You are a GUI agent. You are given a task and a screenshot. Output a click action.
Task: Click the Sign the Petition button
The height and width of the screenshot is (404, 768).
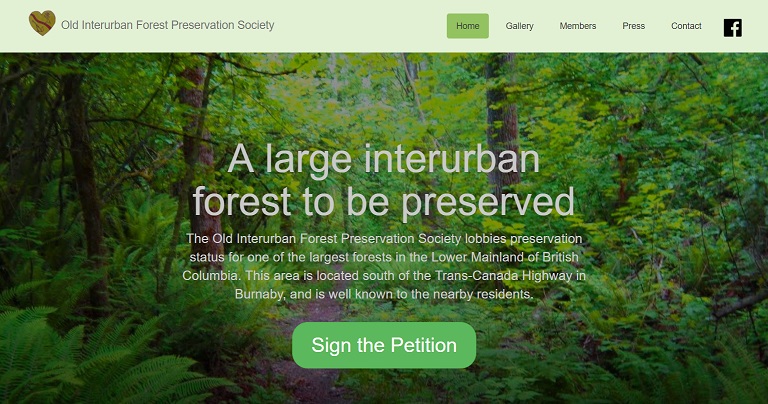(384, 345)
